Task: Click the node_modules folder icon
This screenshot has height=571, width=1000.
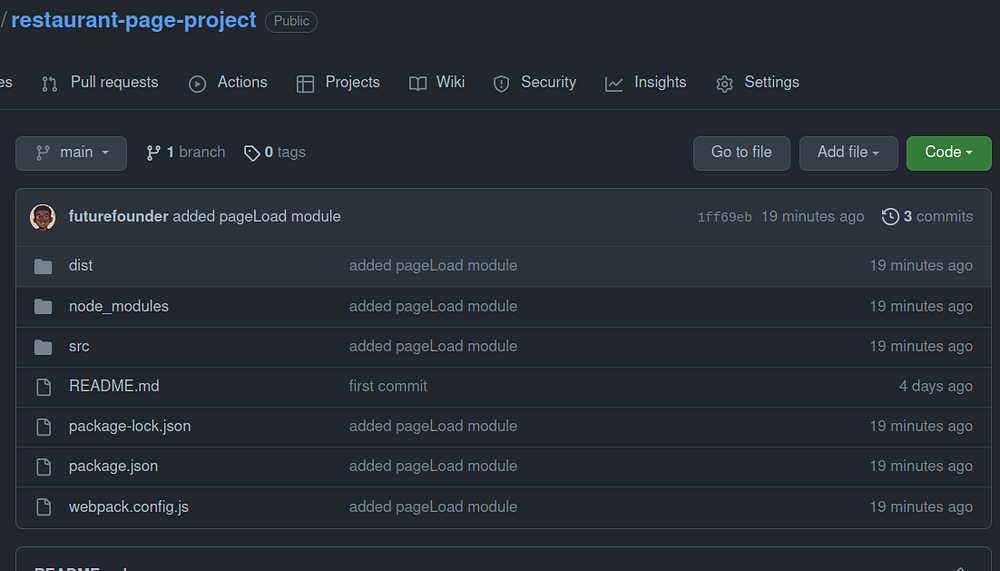Action: [43, 306]
